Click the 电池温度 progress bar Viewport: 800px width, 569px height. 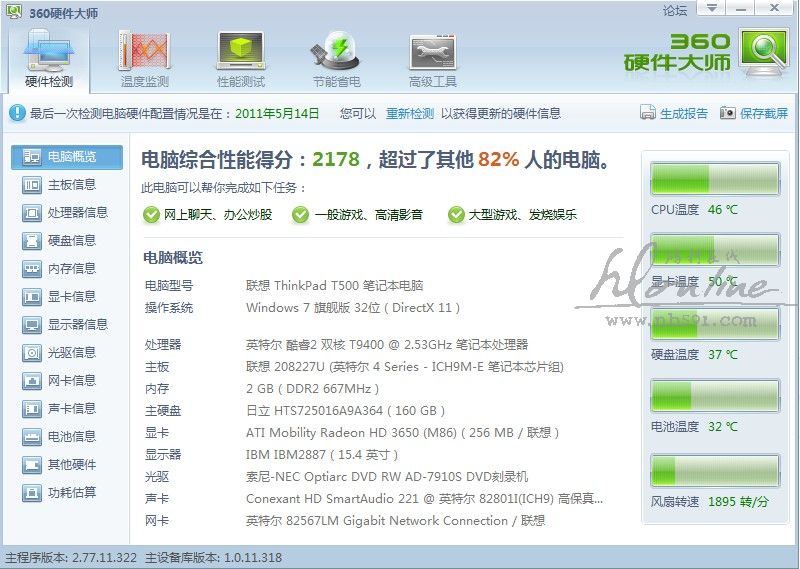[x=715, y=395]
